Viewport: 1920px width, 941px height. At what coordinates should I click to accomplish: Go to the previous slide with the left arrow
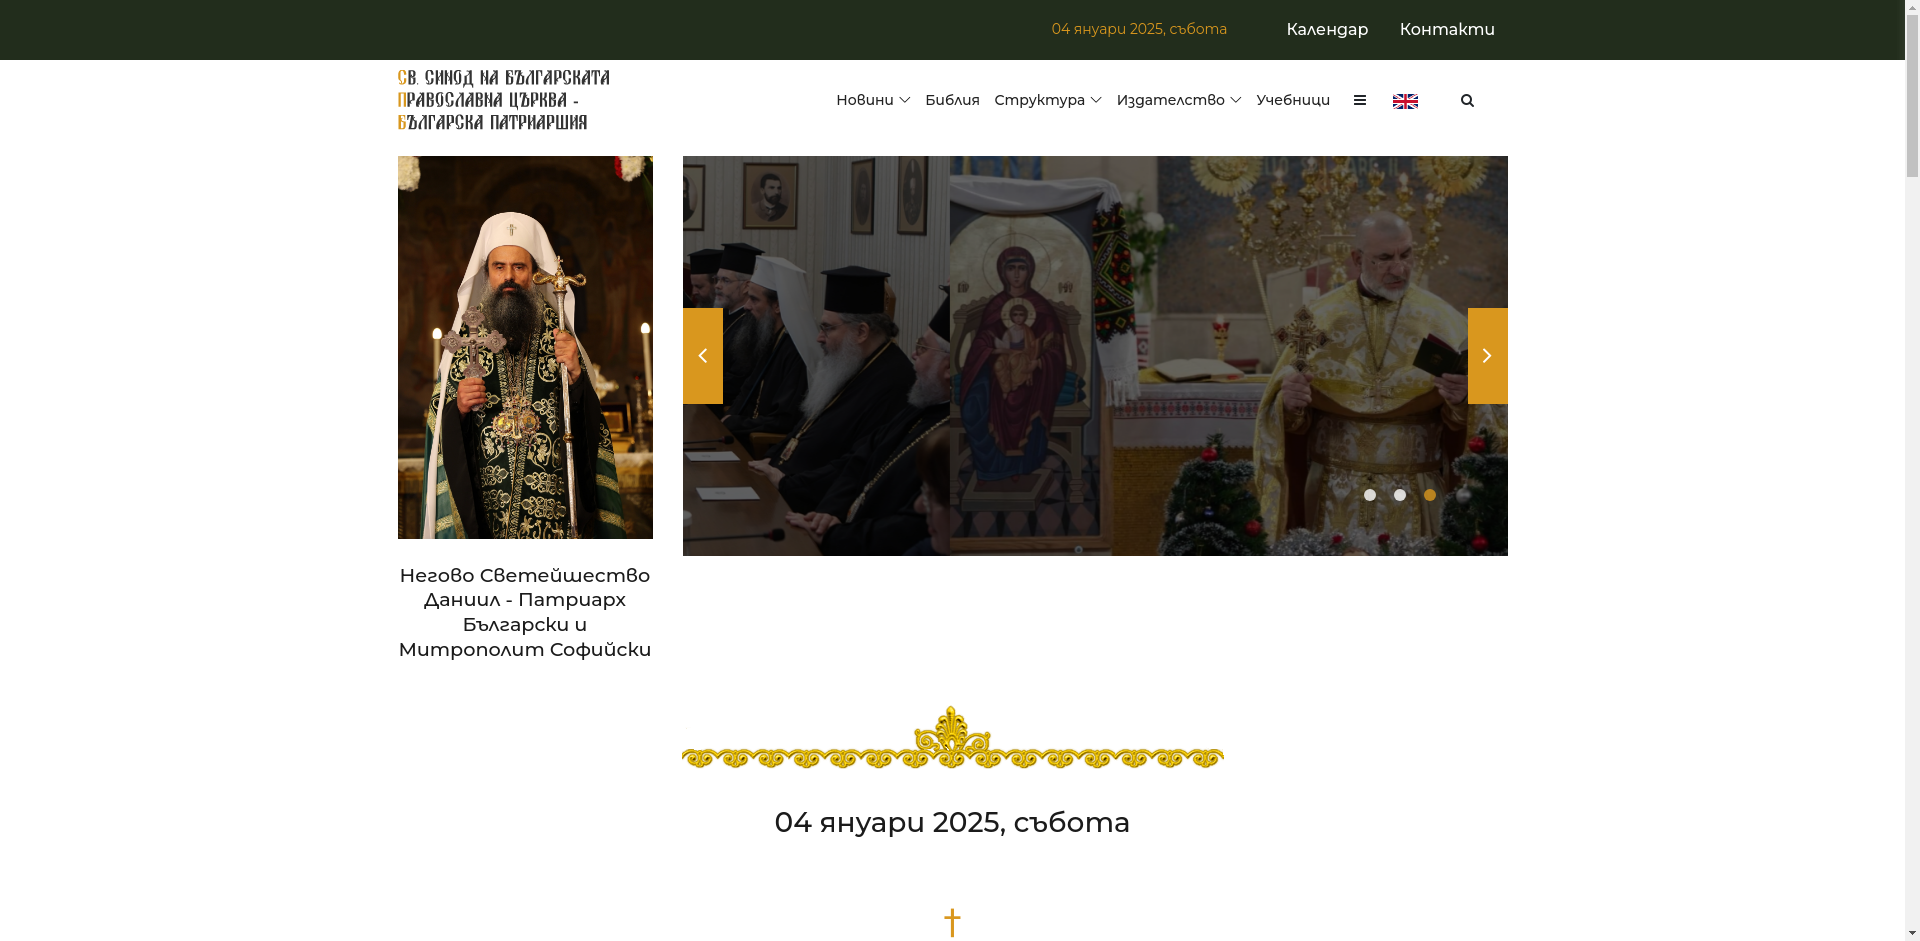[x=702, y=355]
